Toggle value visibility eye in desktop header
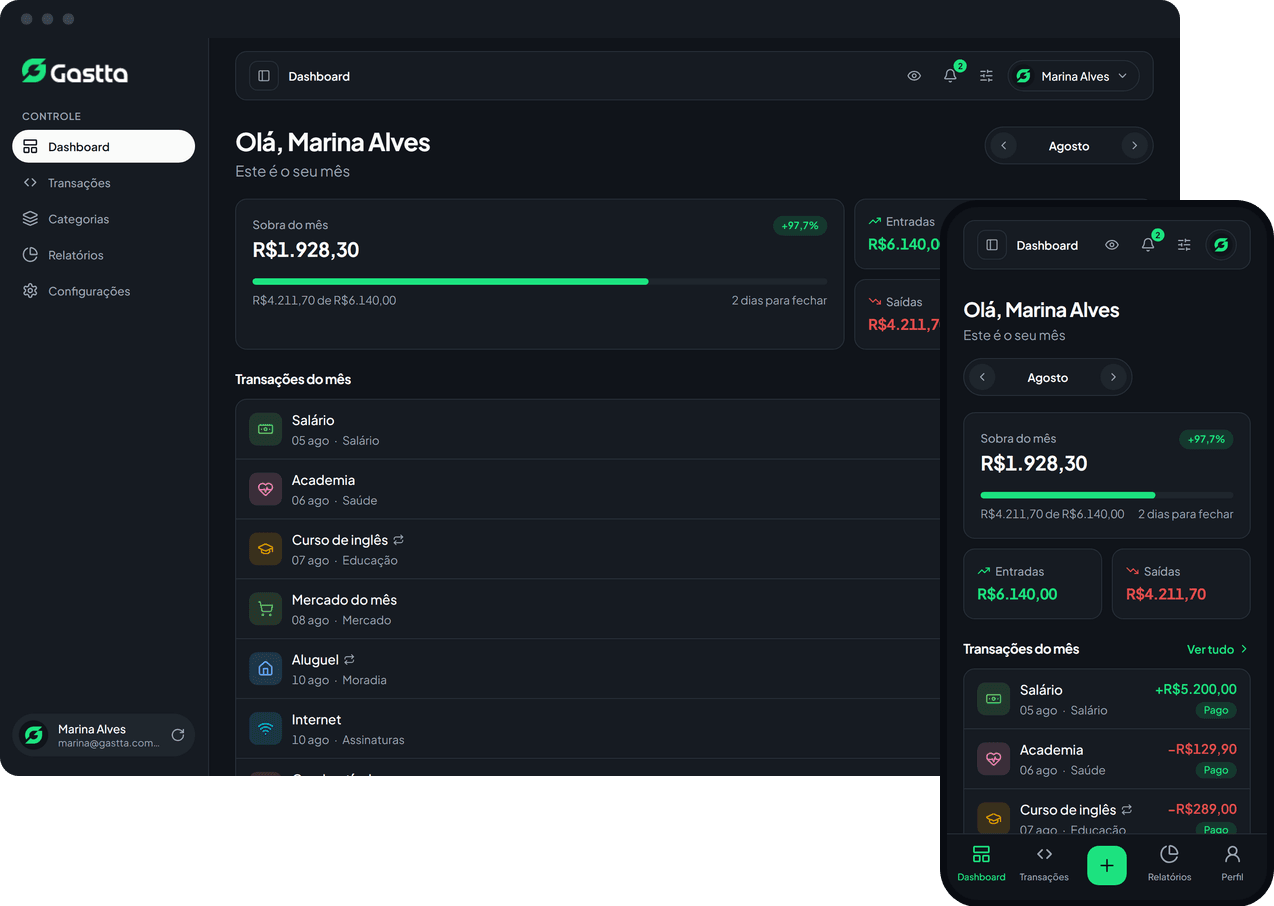 [914, 76]
